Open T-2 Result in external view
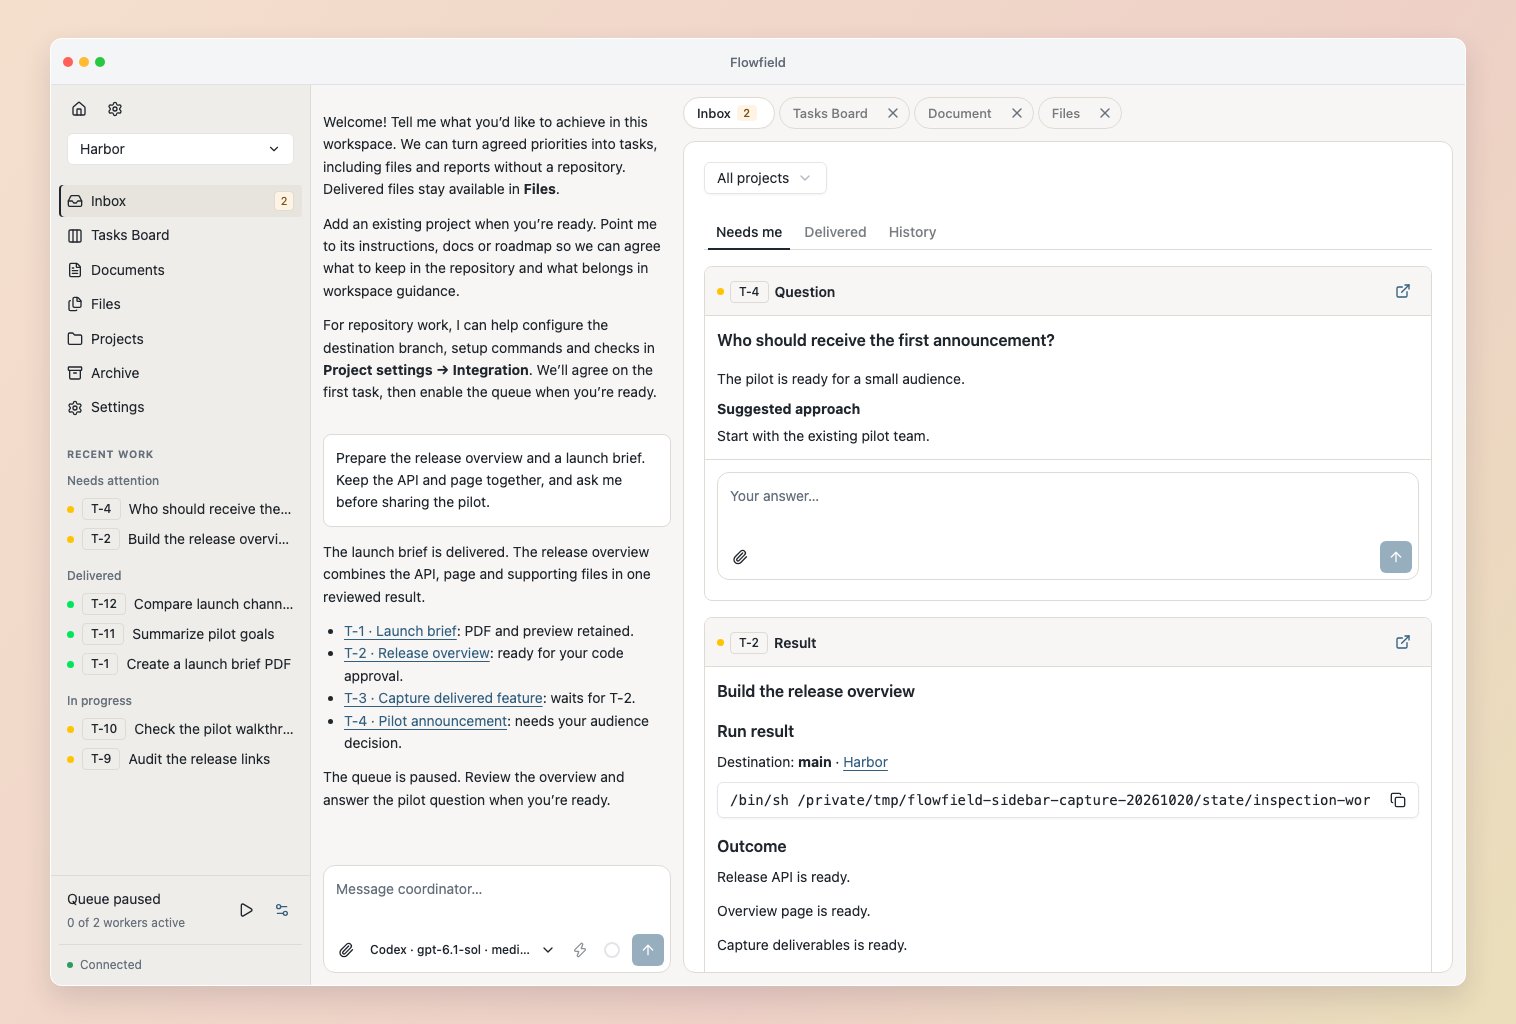Screen dimensions: 1516x1024 tap(1403, 642)
